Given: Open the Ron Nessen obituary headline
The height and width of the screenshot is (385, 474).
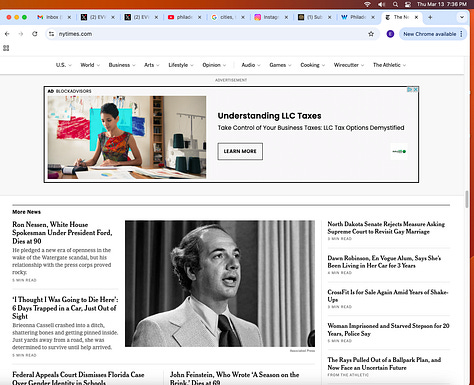Looking at the screenshot, I should (62, 233).
